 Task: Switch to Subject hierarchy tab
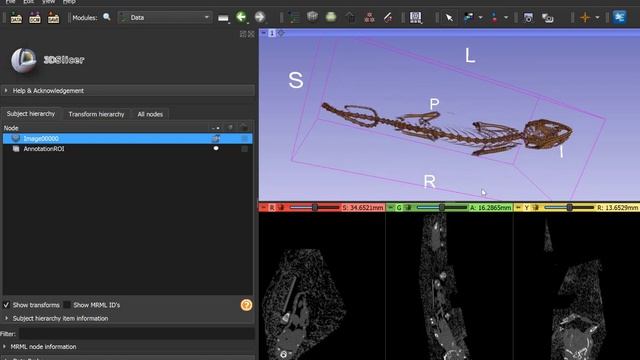[x=31, y=114]
